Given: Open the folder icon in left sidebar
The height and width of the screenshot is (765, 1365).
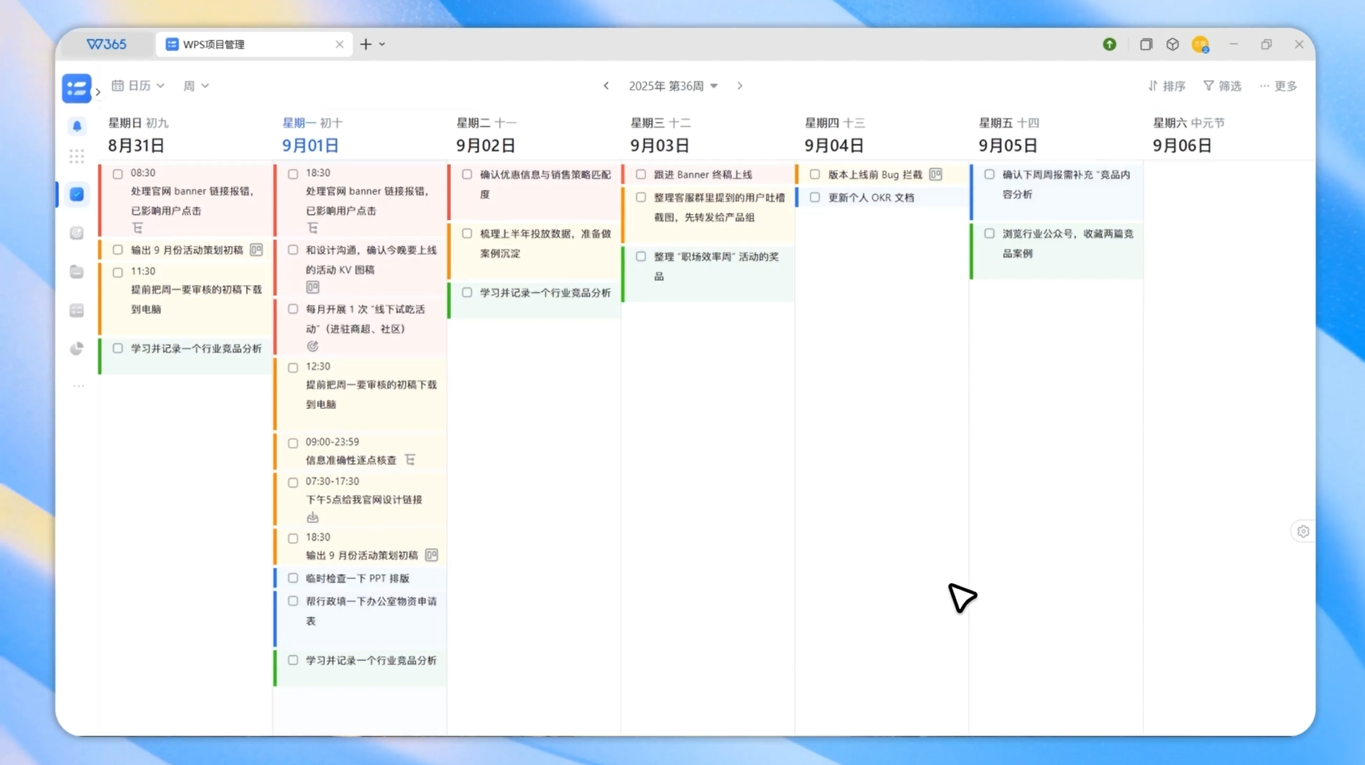Looking at the screenshot, I should [x=77, y=272].
